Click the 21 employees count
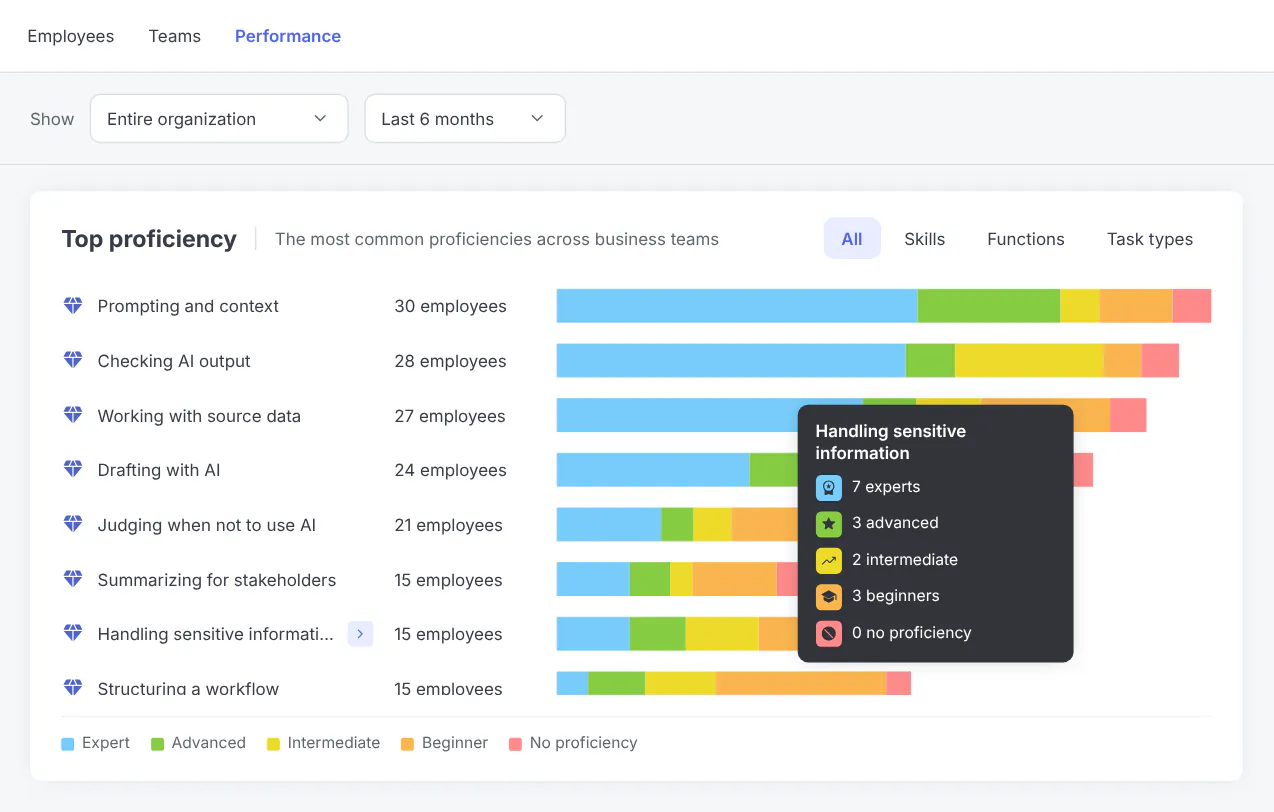This screenshot has width=1274, height=812. [x=448, y=525]
